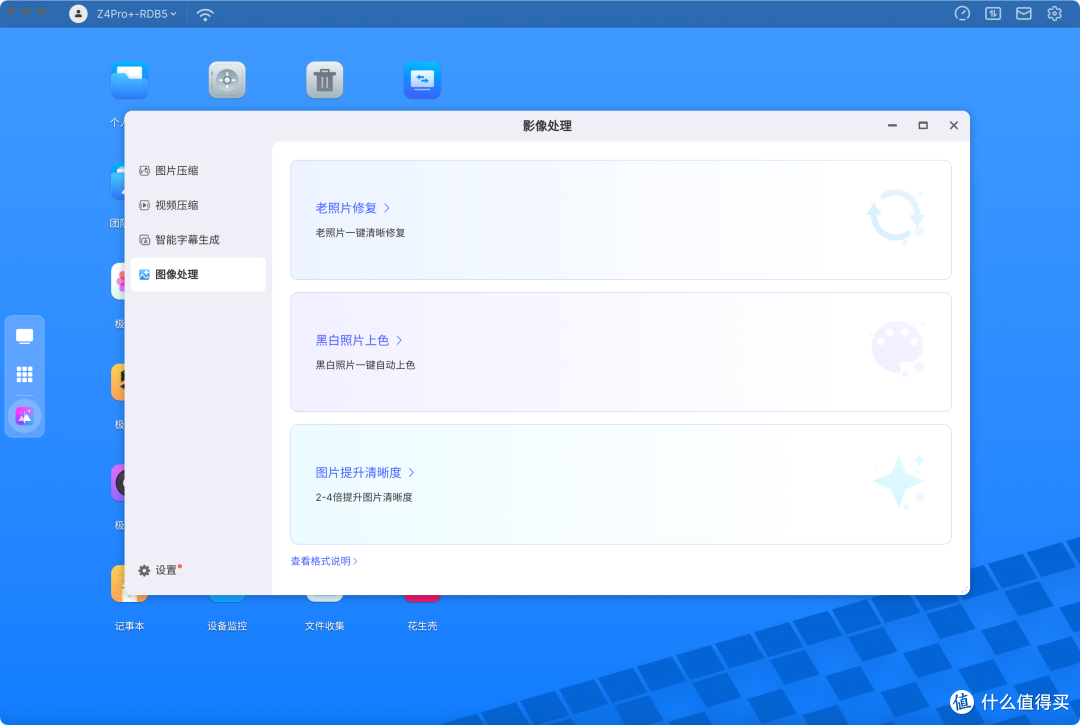1080x725 pixels.
Task: Click the 设置 gear icon
Action: (x=144, y=571)
